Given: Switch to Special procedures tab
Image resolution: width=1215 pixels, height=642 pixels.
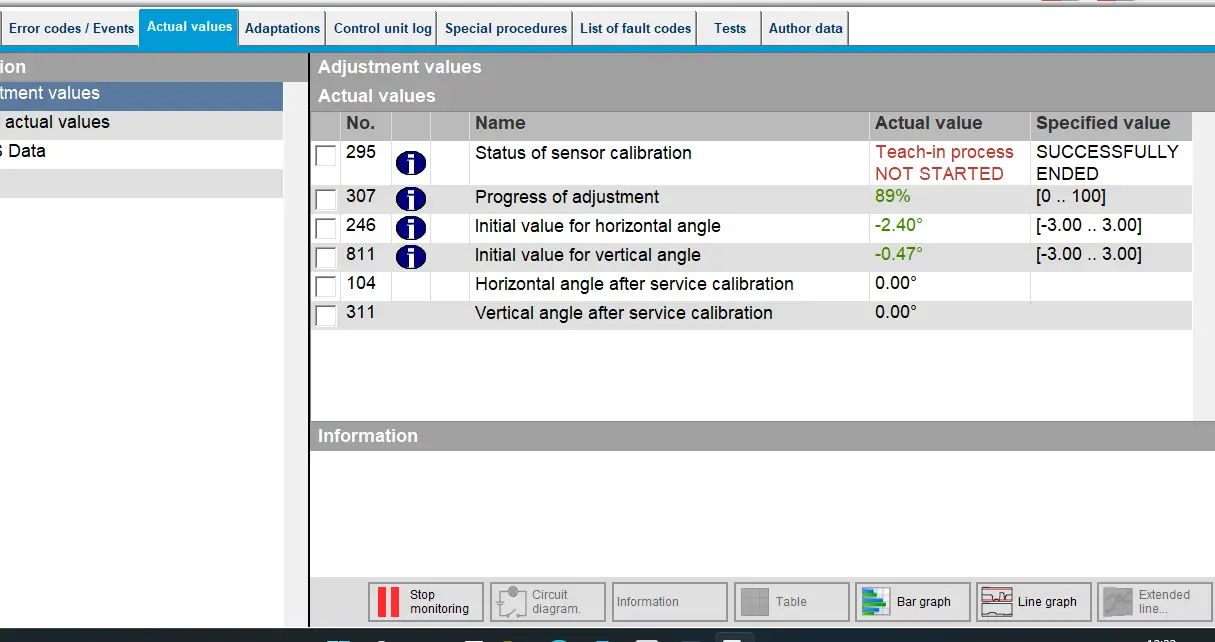Looking at the screenshot, I should pyautogui.click(x=506, y=28).
